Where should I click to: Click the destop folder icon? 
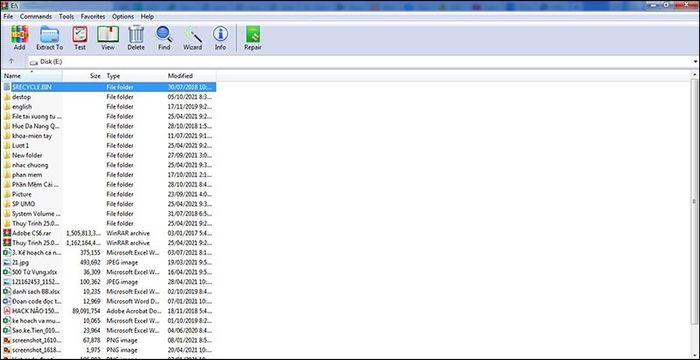pos(7,97)
